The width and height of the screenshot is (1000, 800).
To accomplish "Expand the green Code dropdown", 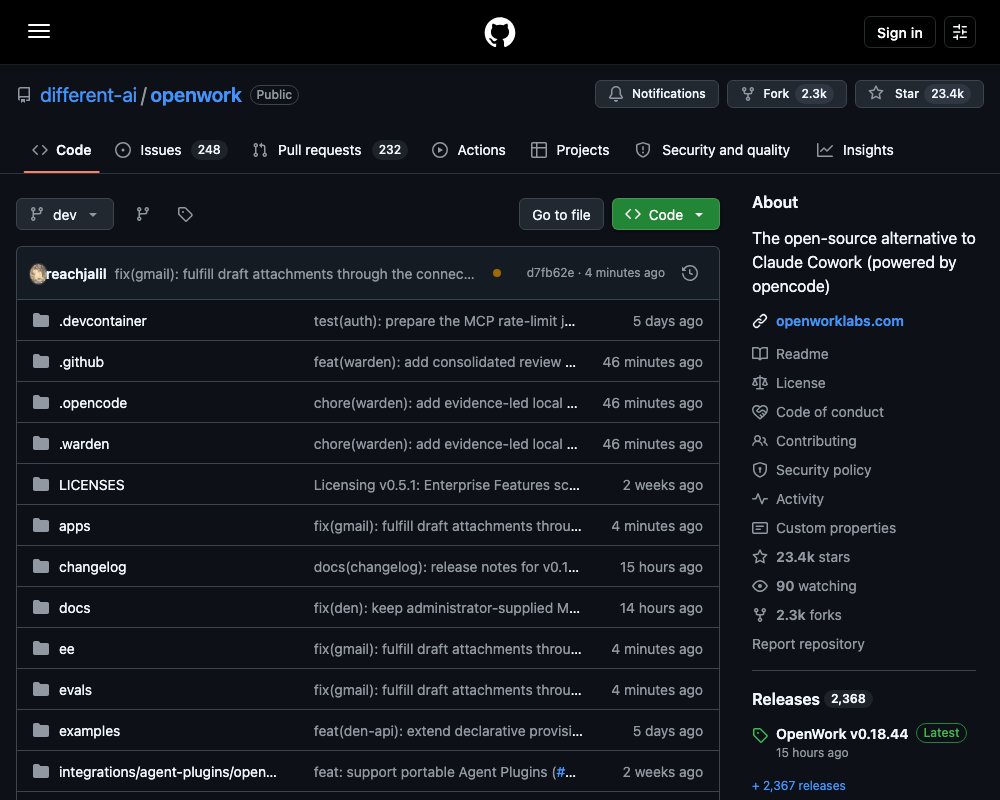I will (665, 215).
